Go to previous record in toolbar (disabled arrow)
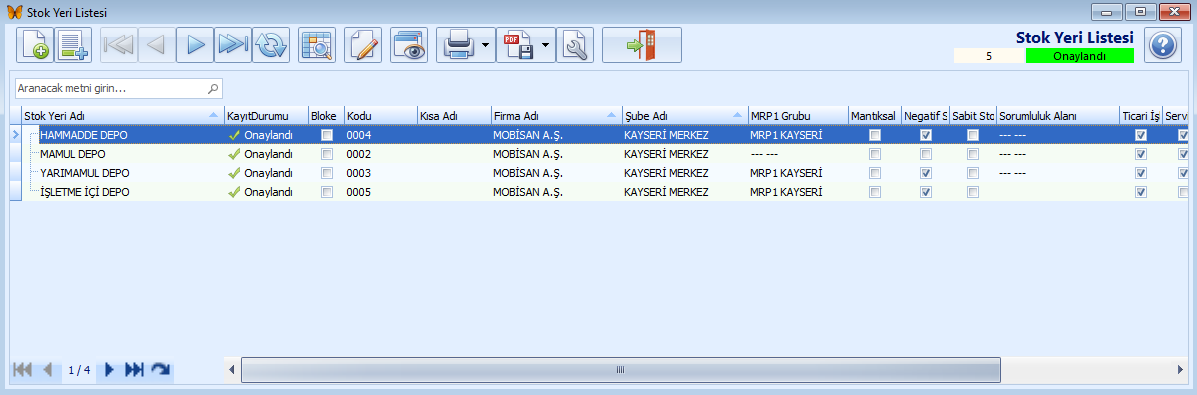 pyautogui.click(x=156, y=45)
